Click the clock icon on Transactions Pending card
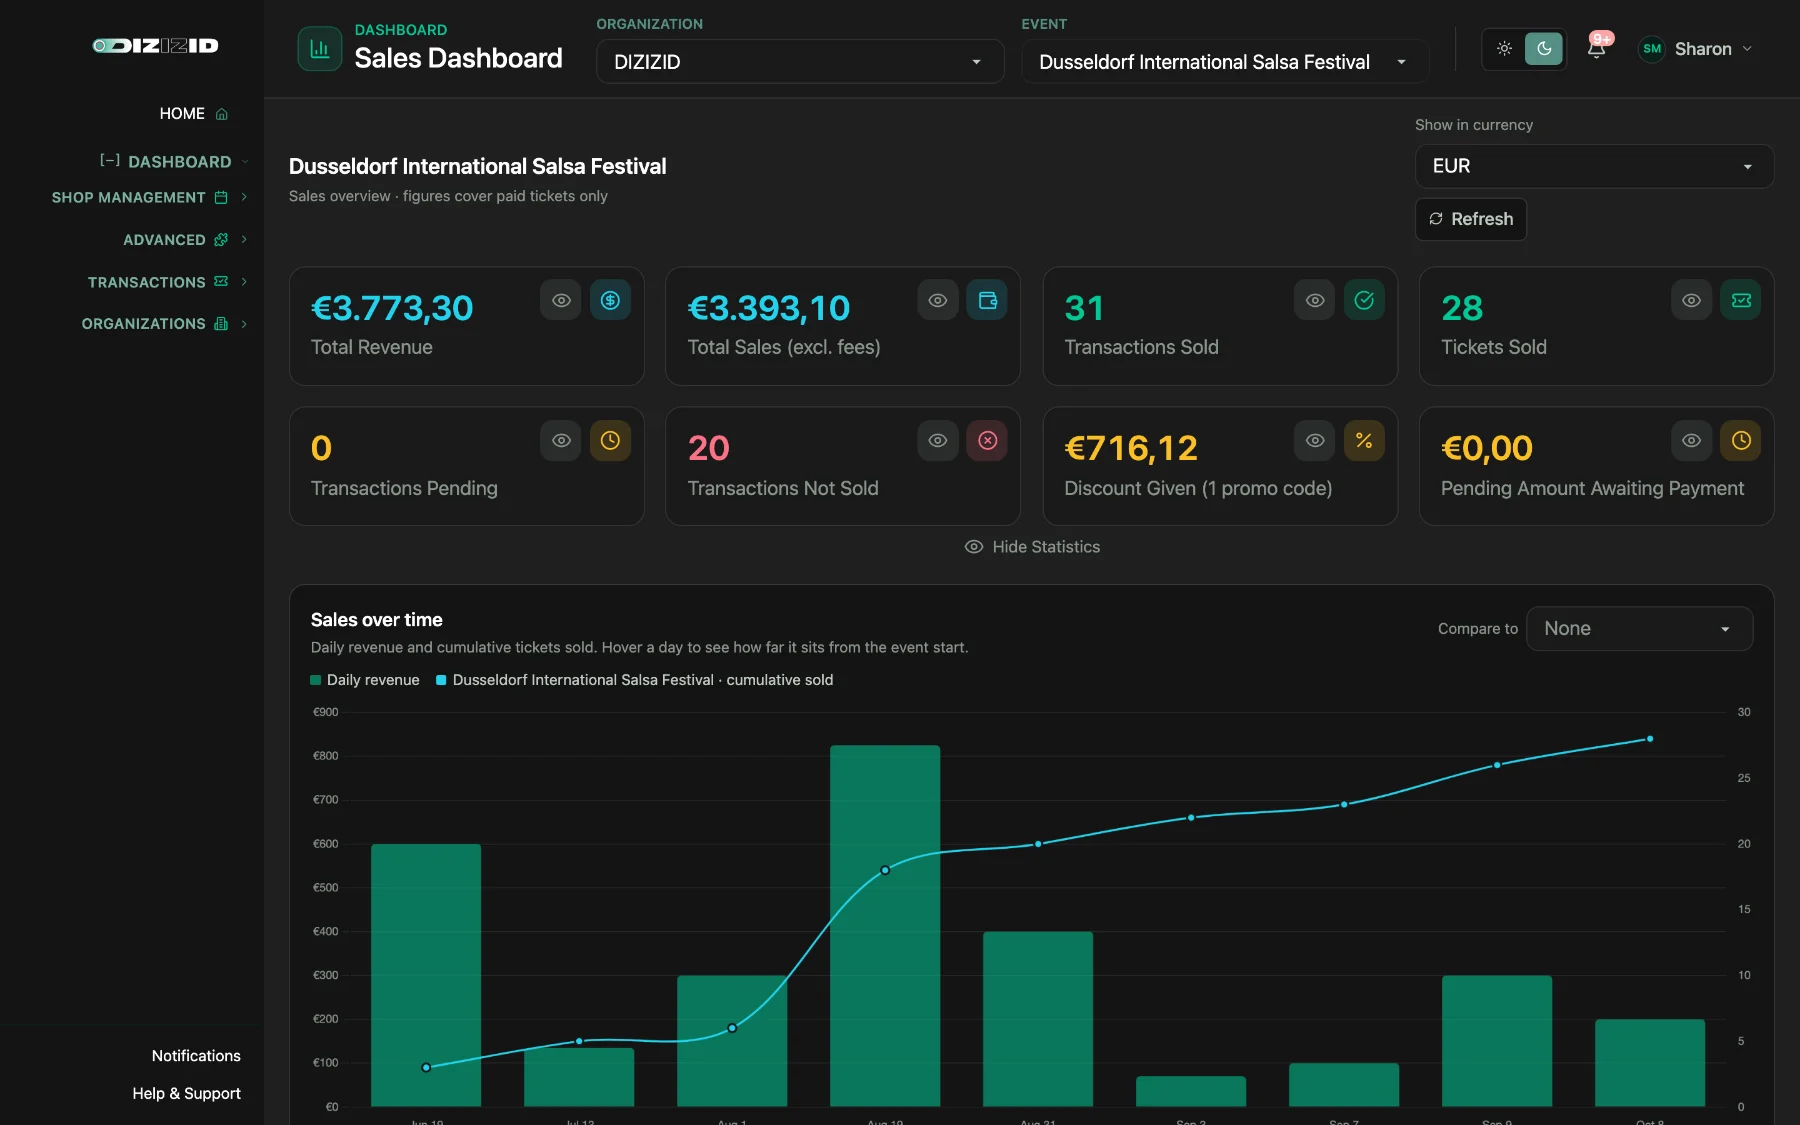 [x=610, y=441]
